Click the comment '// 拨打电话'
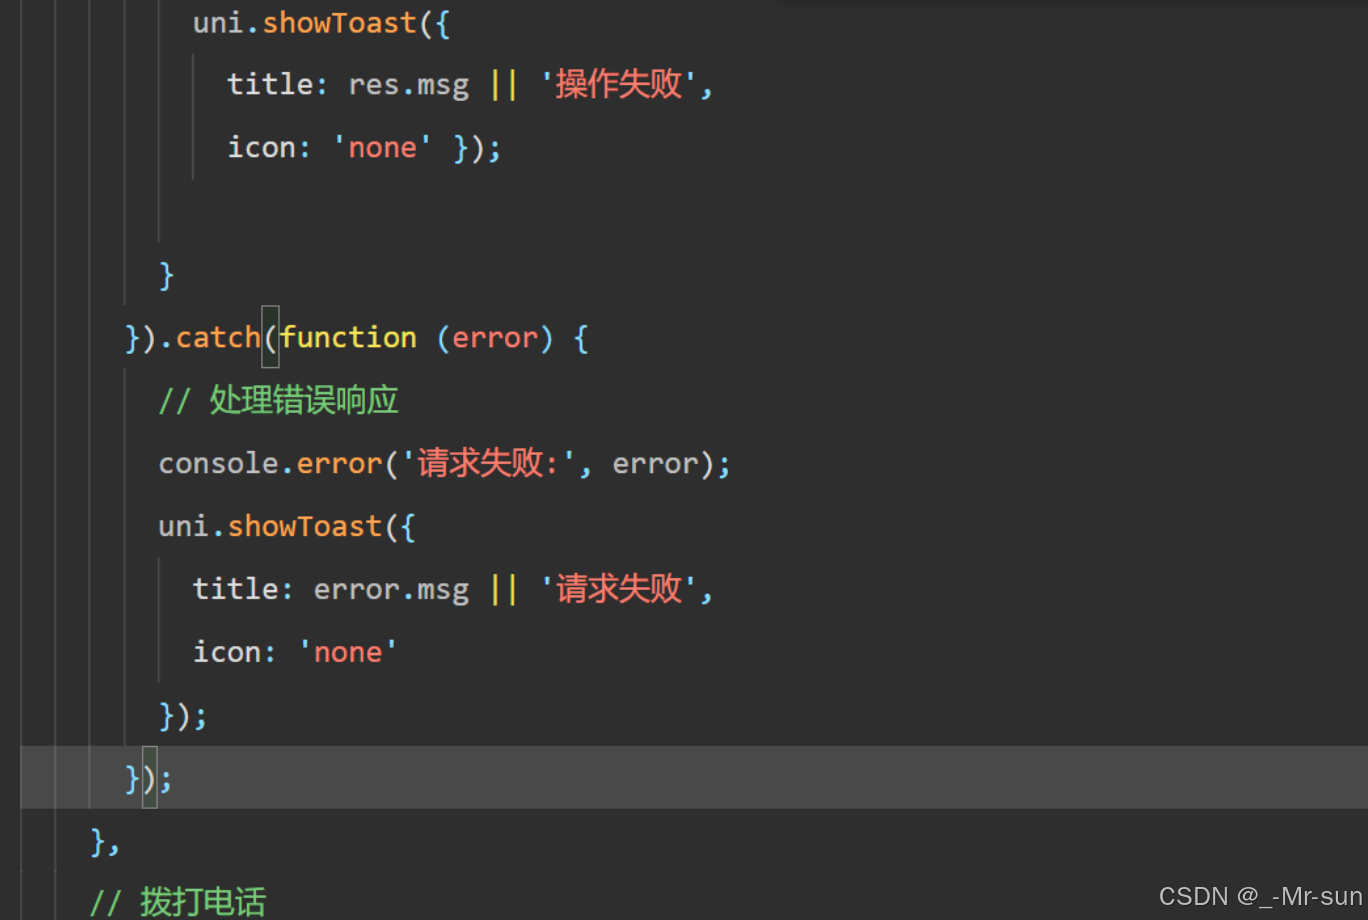1368x920 pixels. point(178,902)
